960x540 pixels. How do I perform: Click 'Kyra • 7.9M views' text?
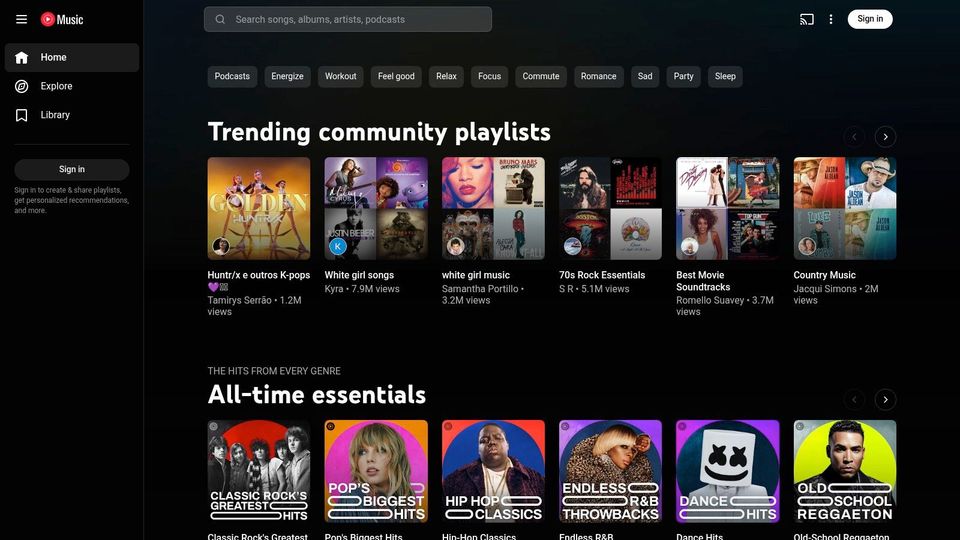tap(362, 289)
